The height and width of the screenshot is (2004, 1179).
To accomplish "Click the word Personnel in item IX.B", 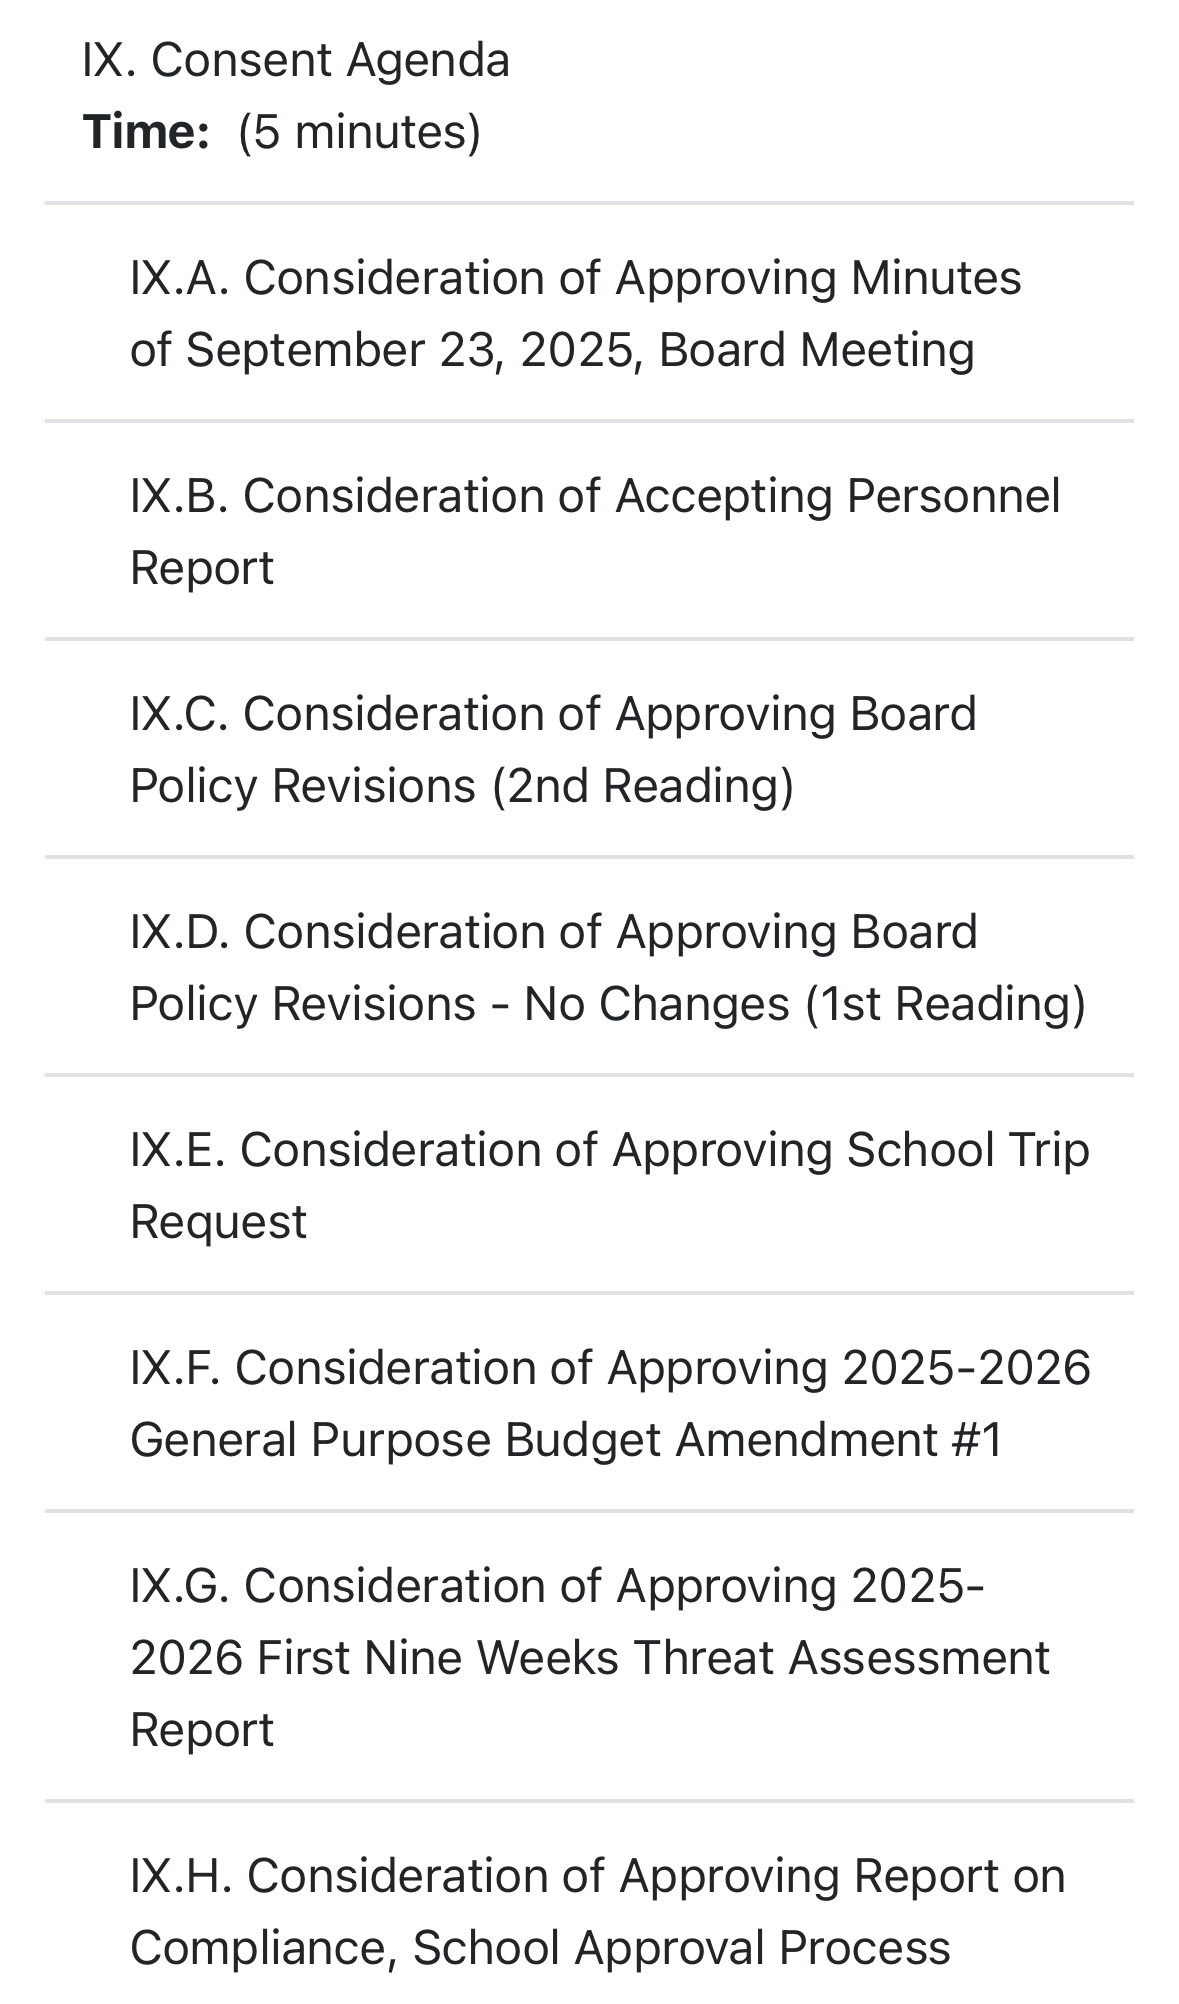I will tap(953, 496).
